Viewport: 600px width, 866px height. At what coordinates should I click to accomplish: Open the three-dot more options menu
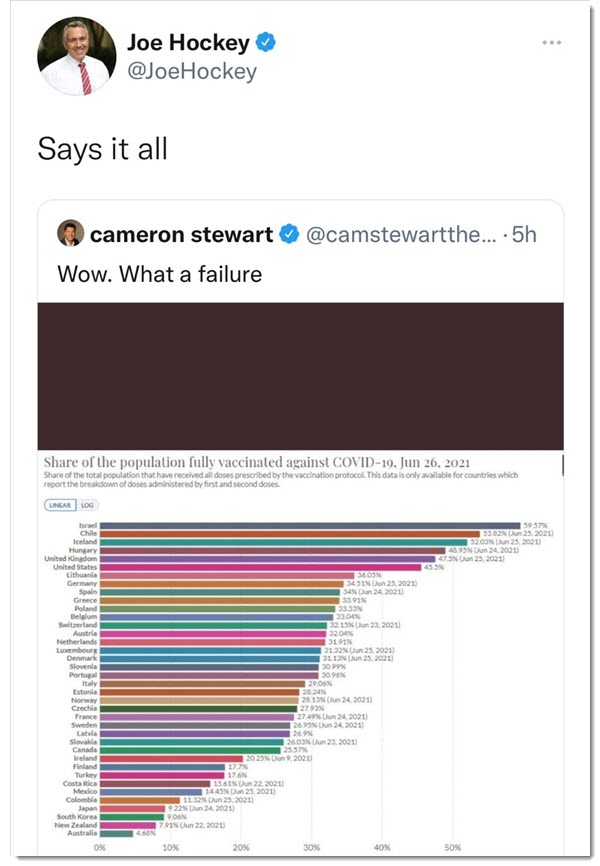coord(552,42)
